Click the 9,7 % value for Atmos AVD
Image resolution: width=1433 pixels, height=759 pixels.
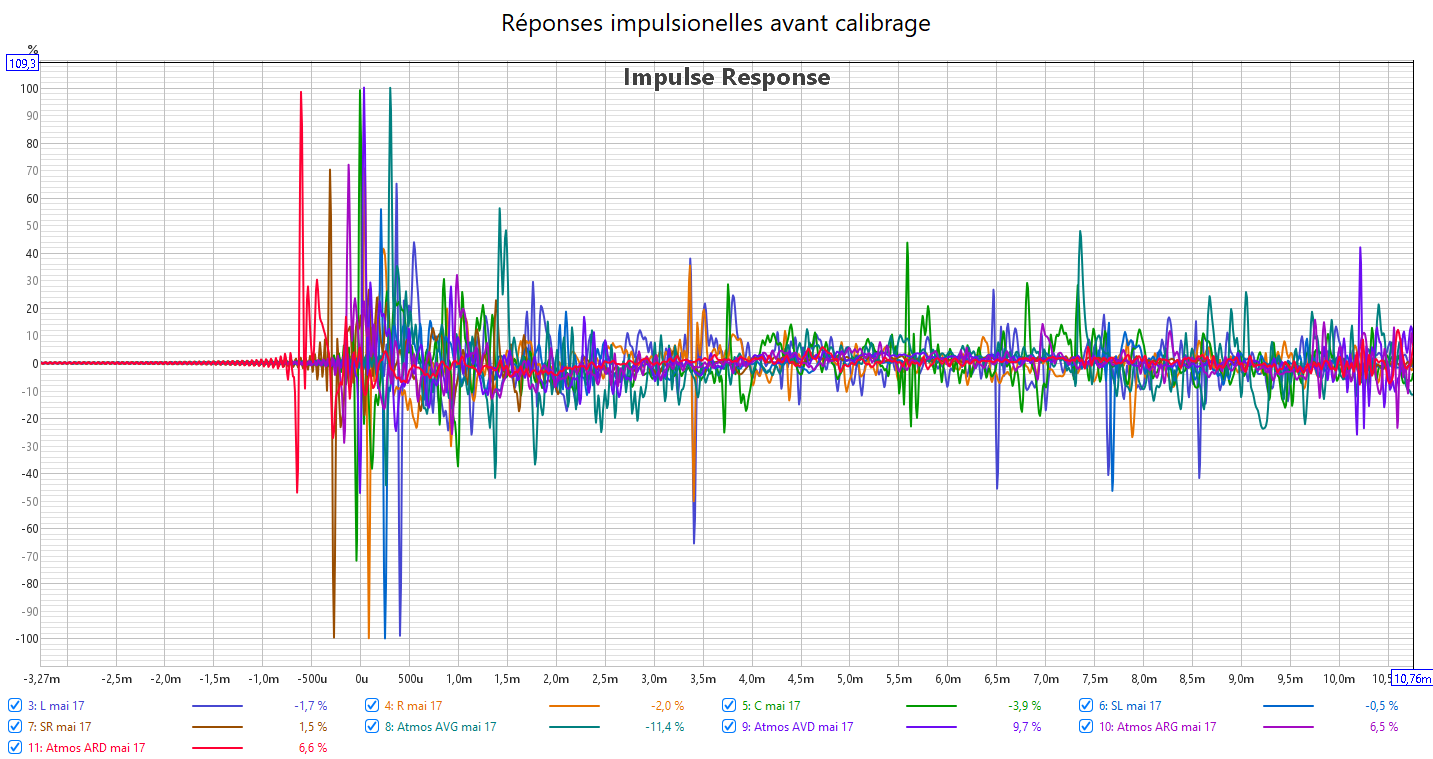(x=1025, y=727)
